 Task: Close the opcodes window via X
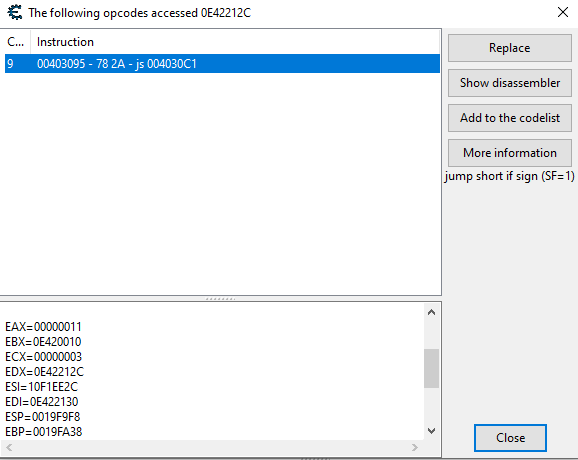point(563,12)
